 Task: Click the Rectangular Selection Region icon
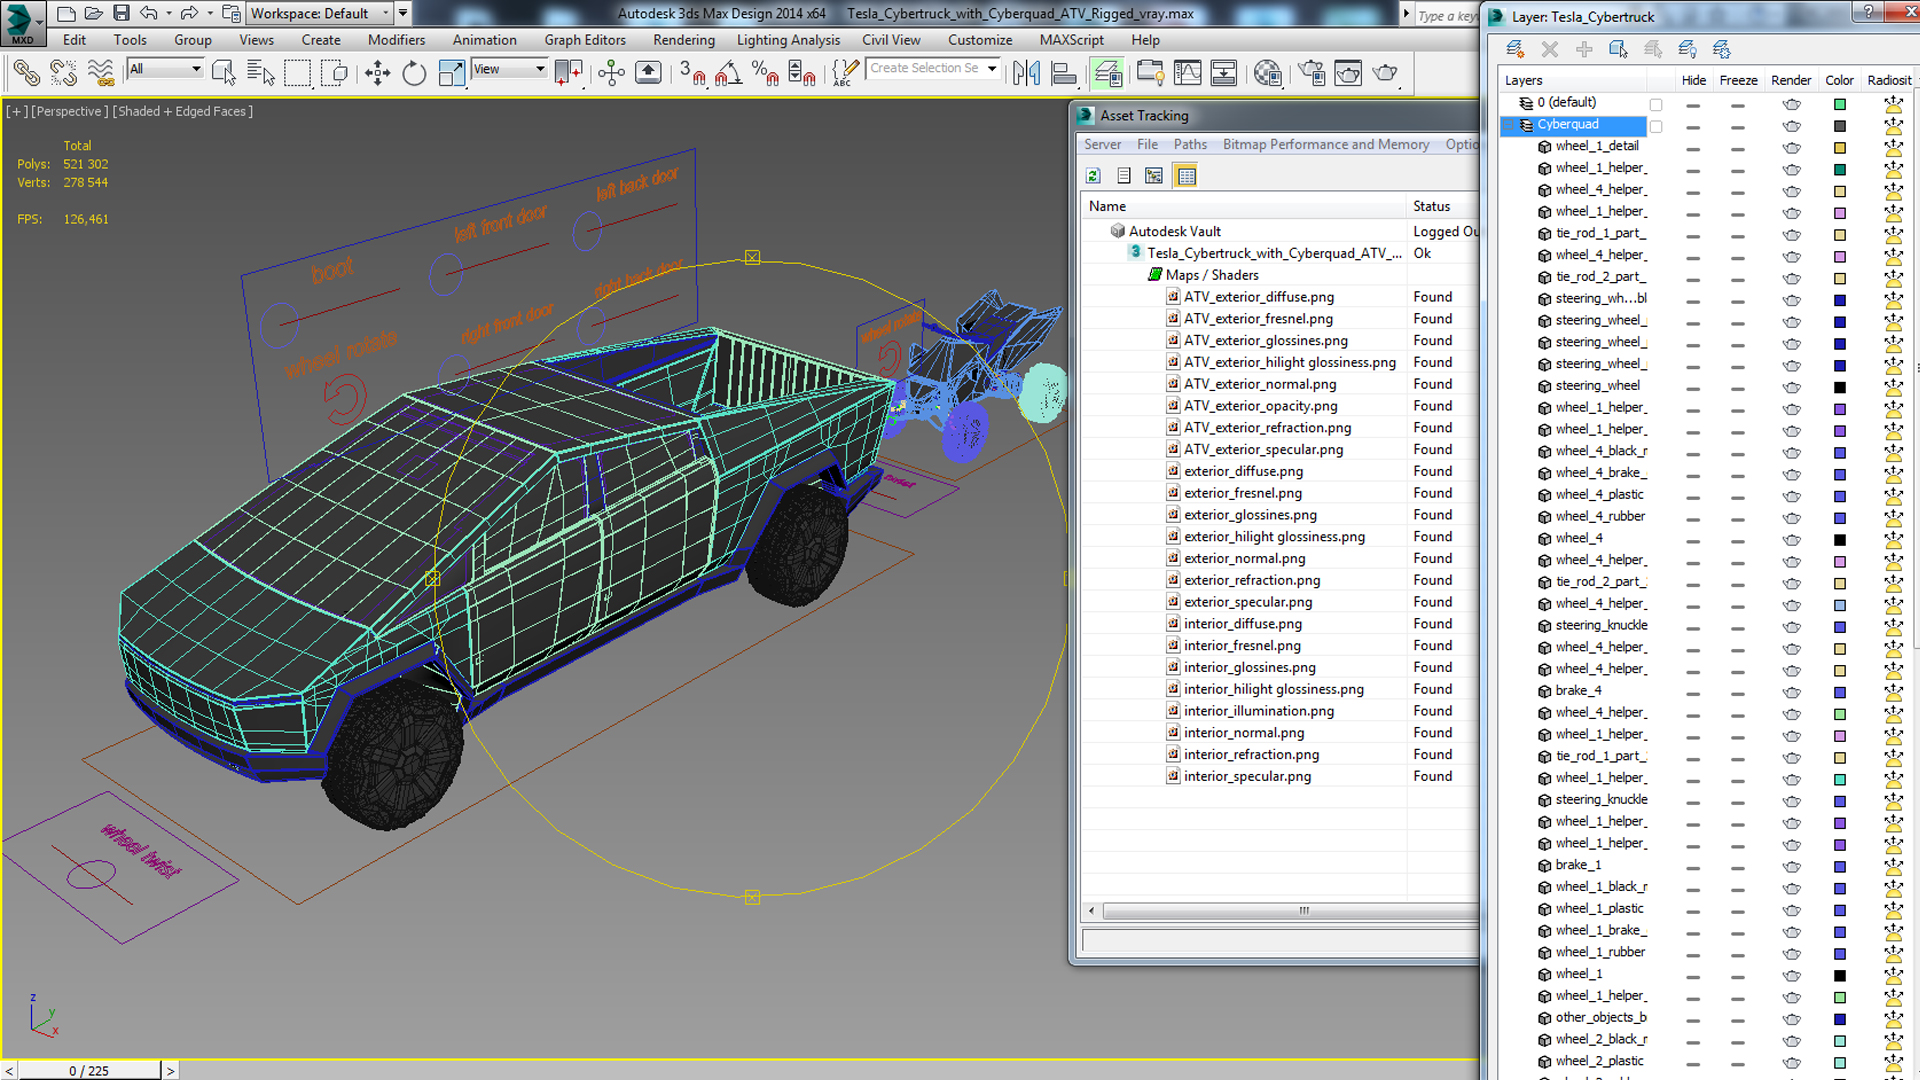point(297,72)
